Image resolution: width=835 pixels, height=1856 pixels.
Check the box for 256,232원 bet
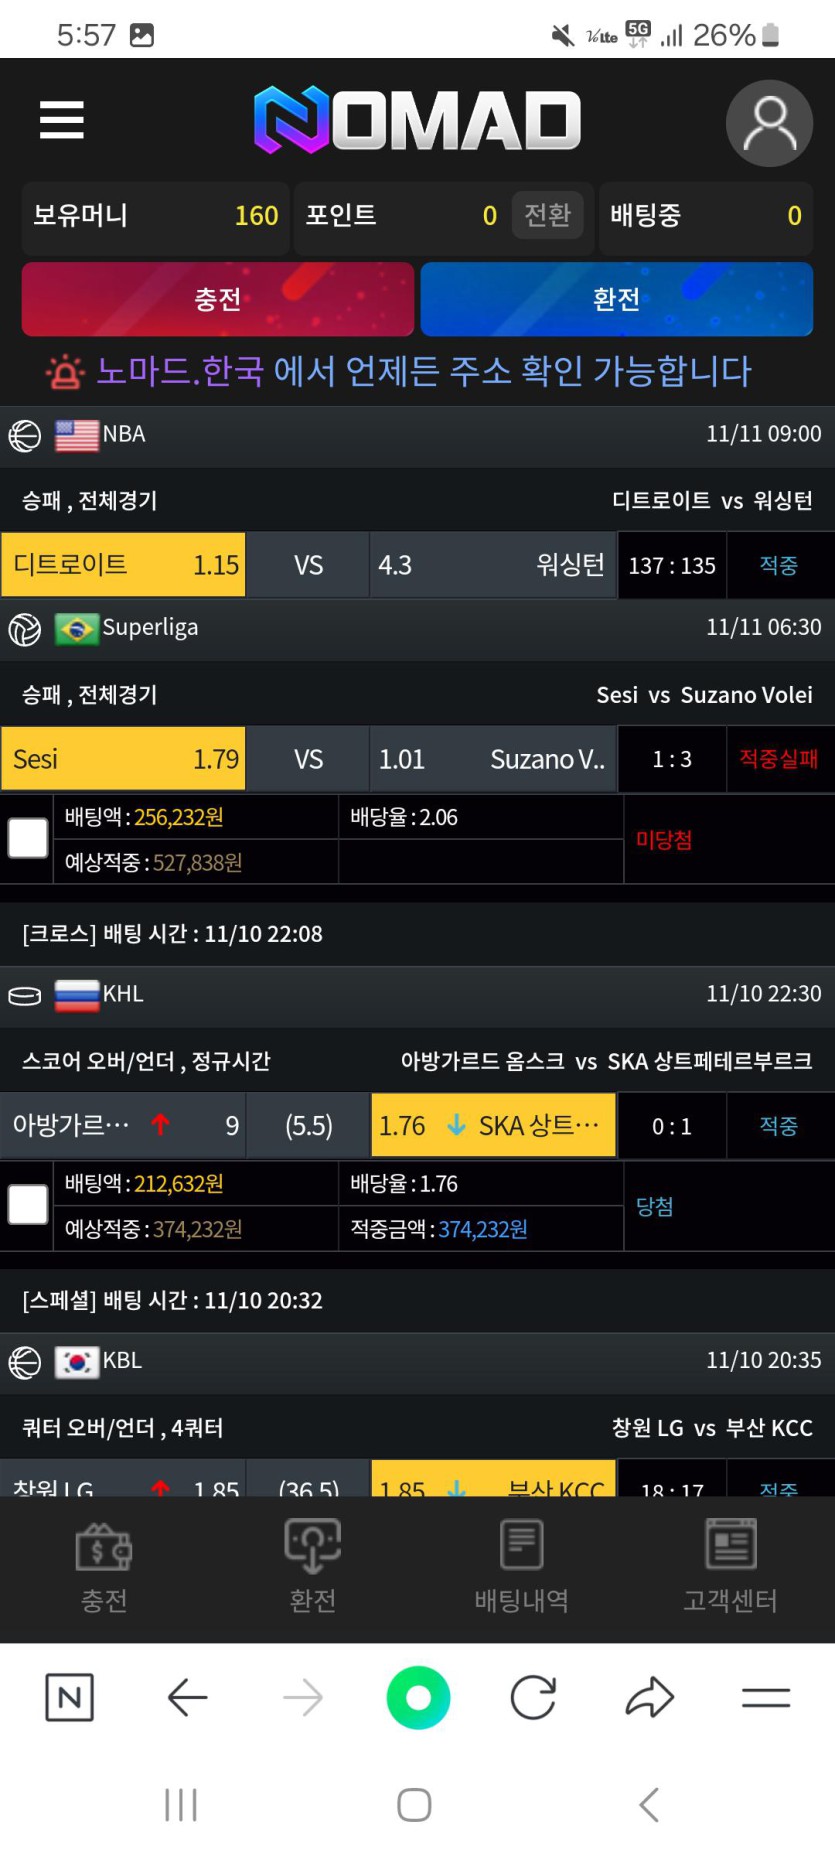[x=28, y=838]
